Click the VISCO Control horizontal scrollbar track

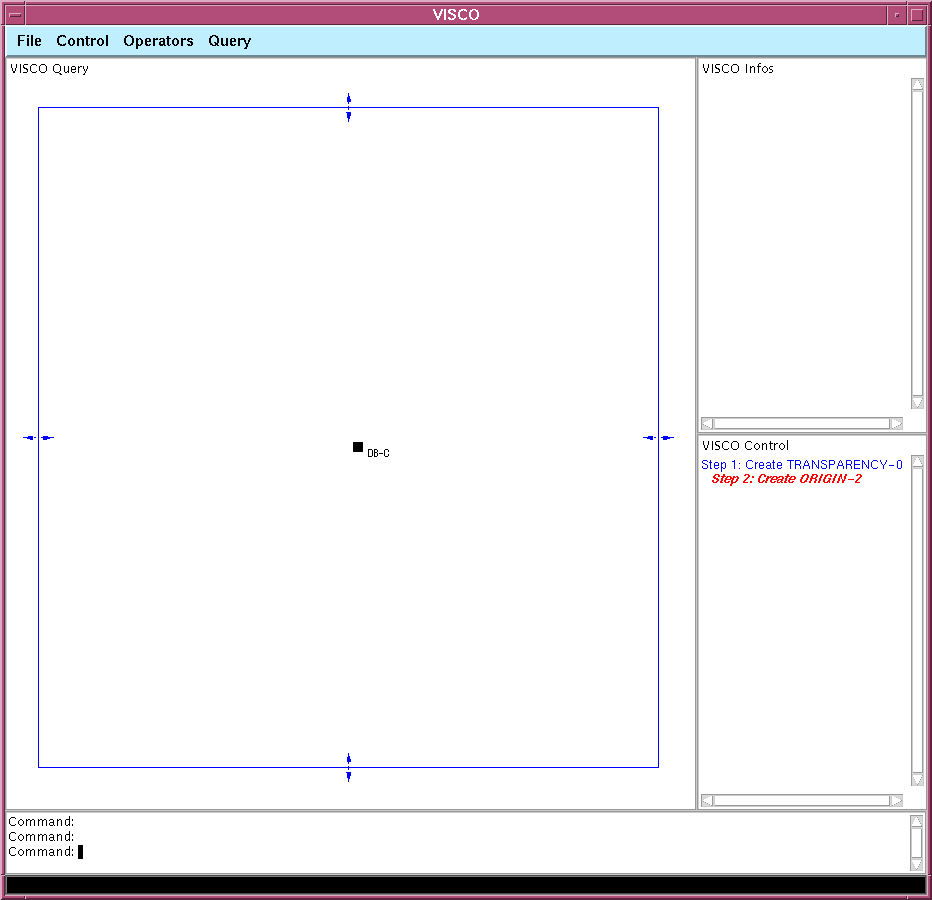[x=802, y=801]
